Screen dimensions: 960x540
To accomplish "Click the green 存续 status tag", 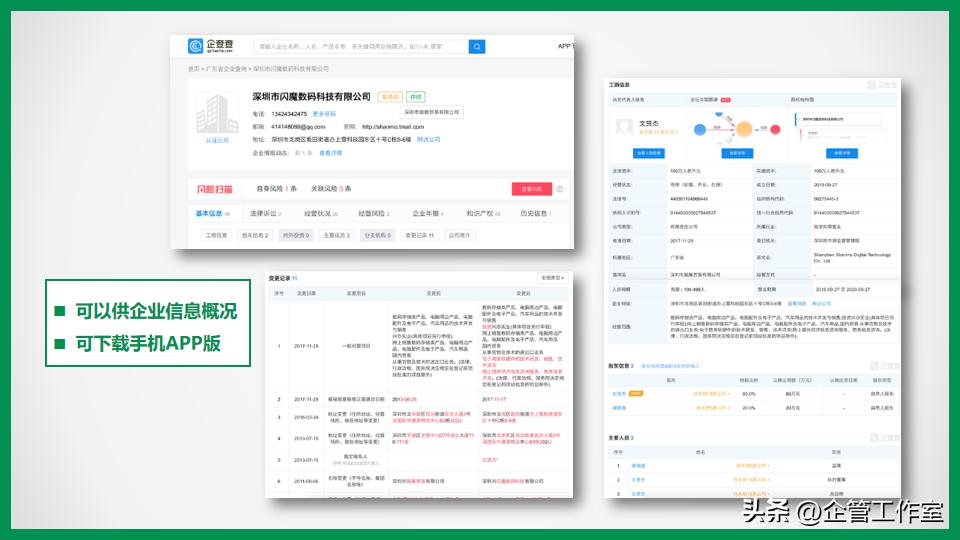I will pos(416,97).
